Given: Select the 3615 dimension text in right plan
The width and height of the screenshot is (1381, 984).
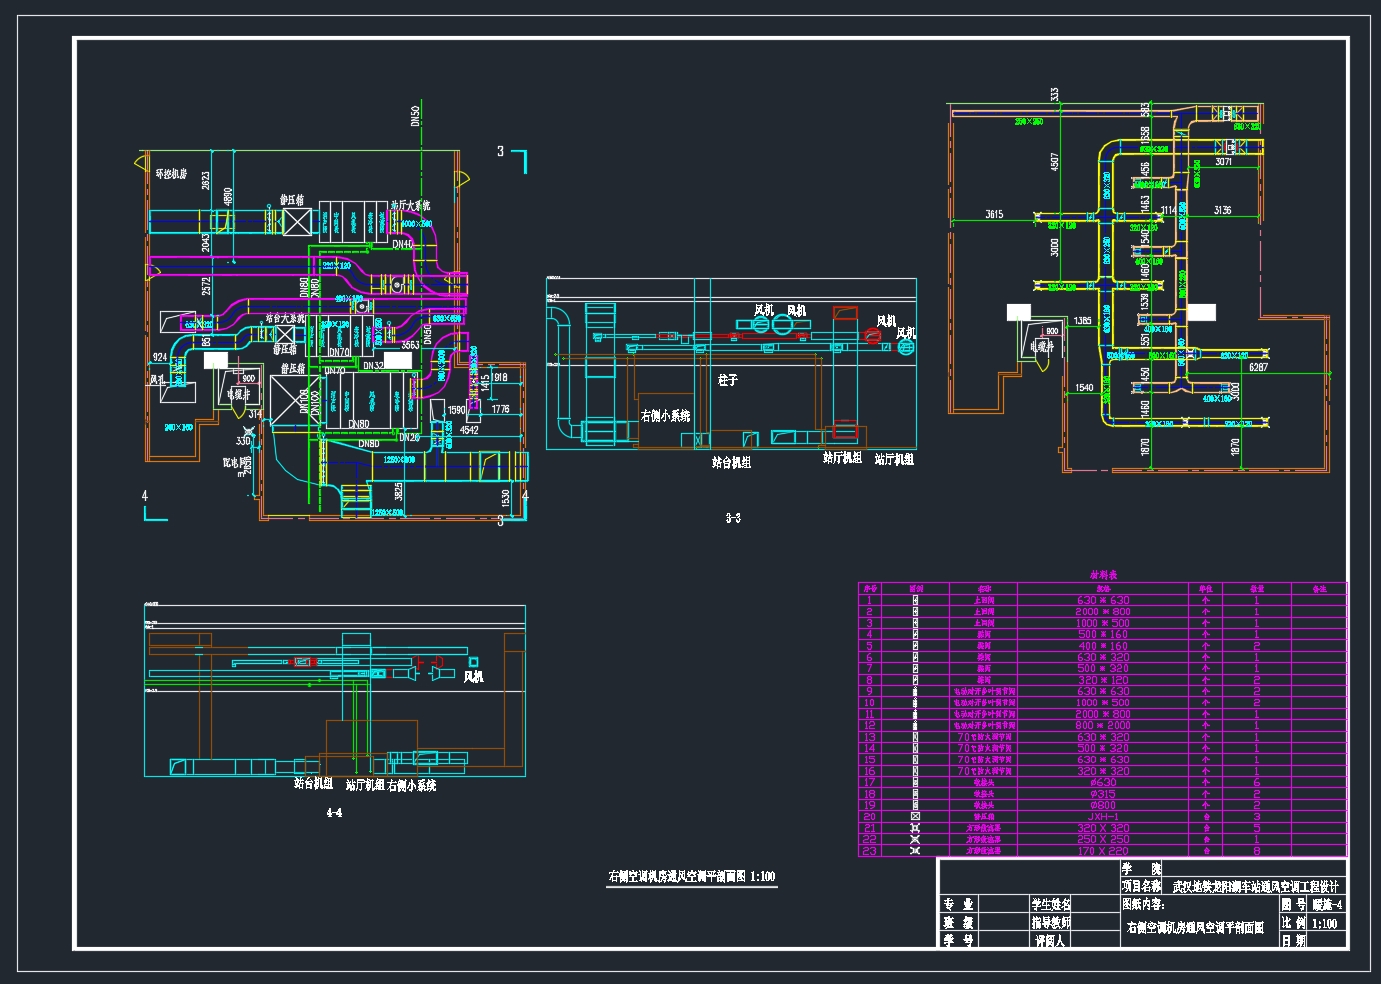Looking at the screenshot, I should [994, 214].
